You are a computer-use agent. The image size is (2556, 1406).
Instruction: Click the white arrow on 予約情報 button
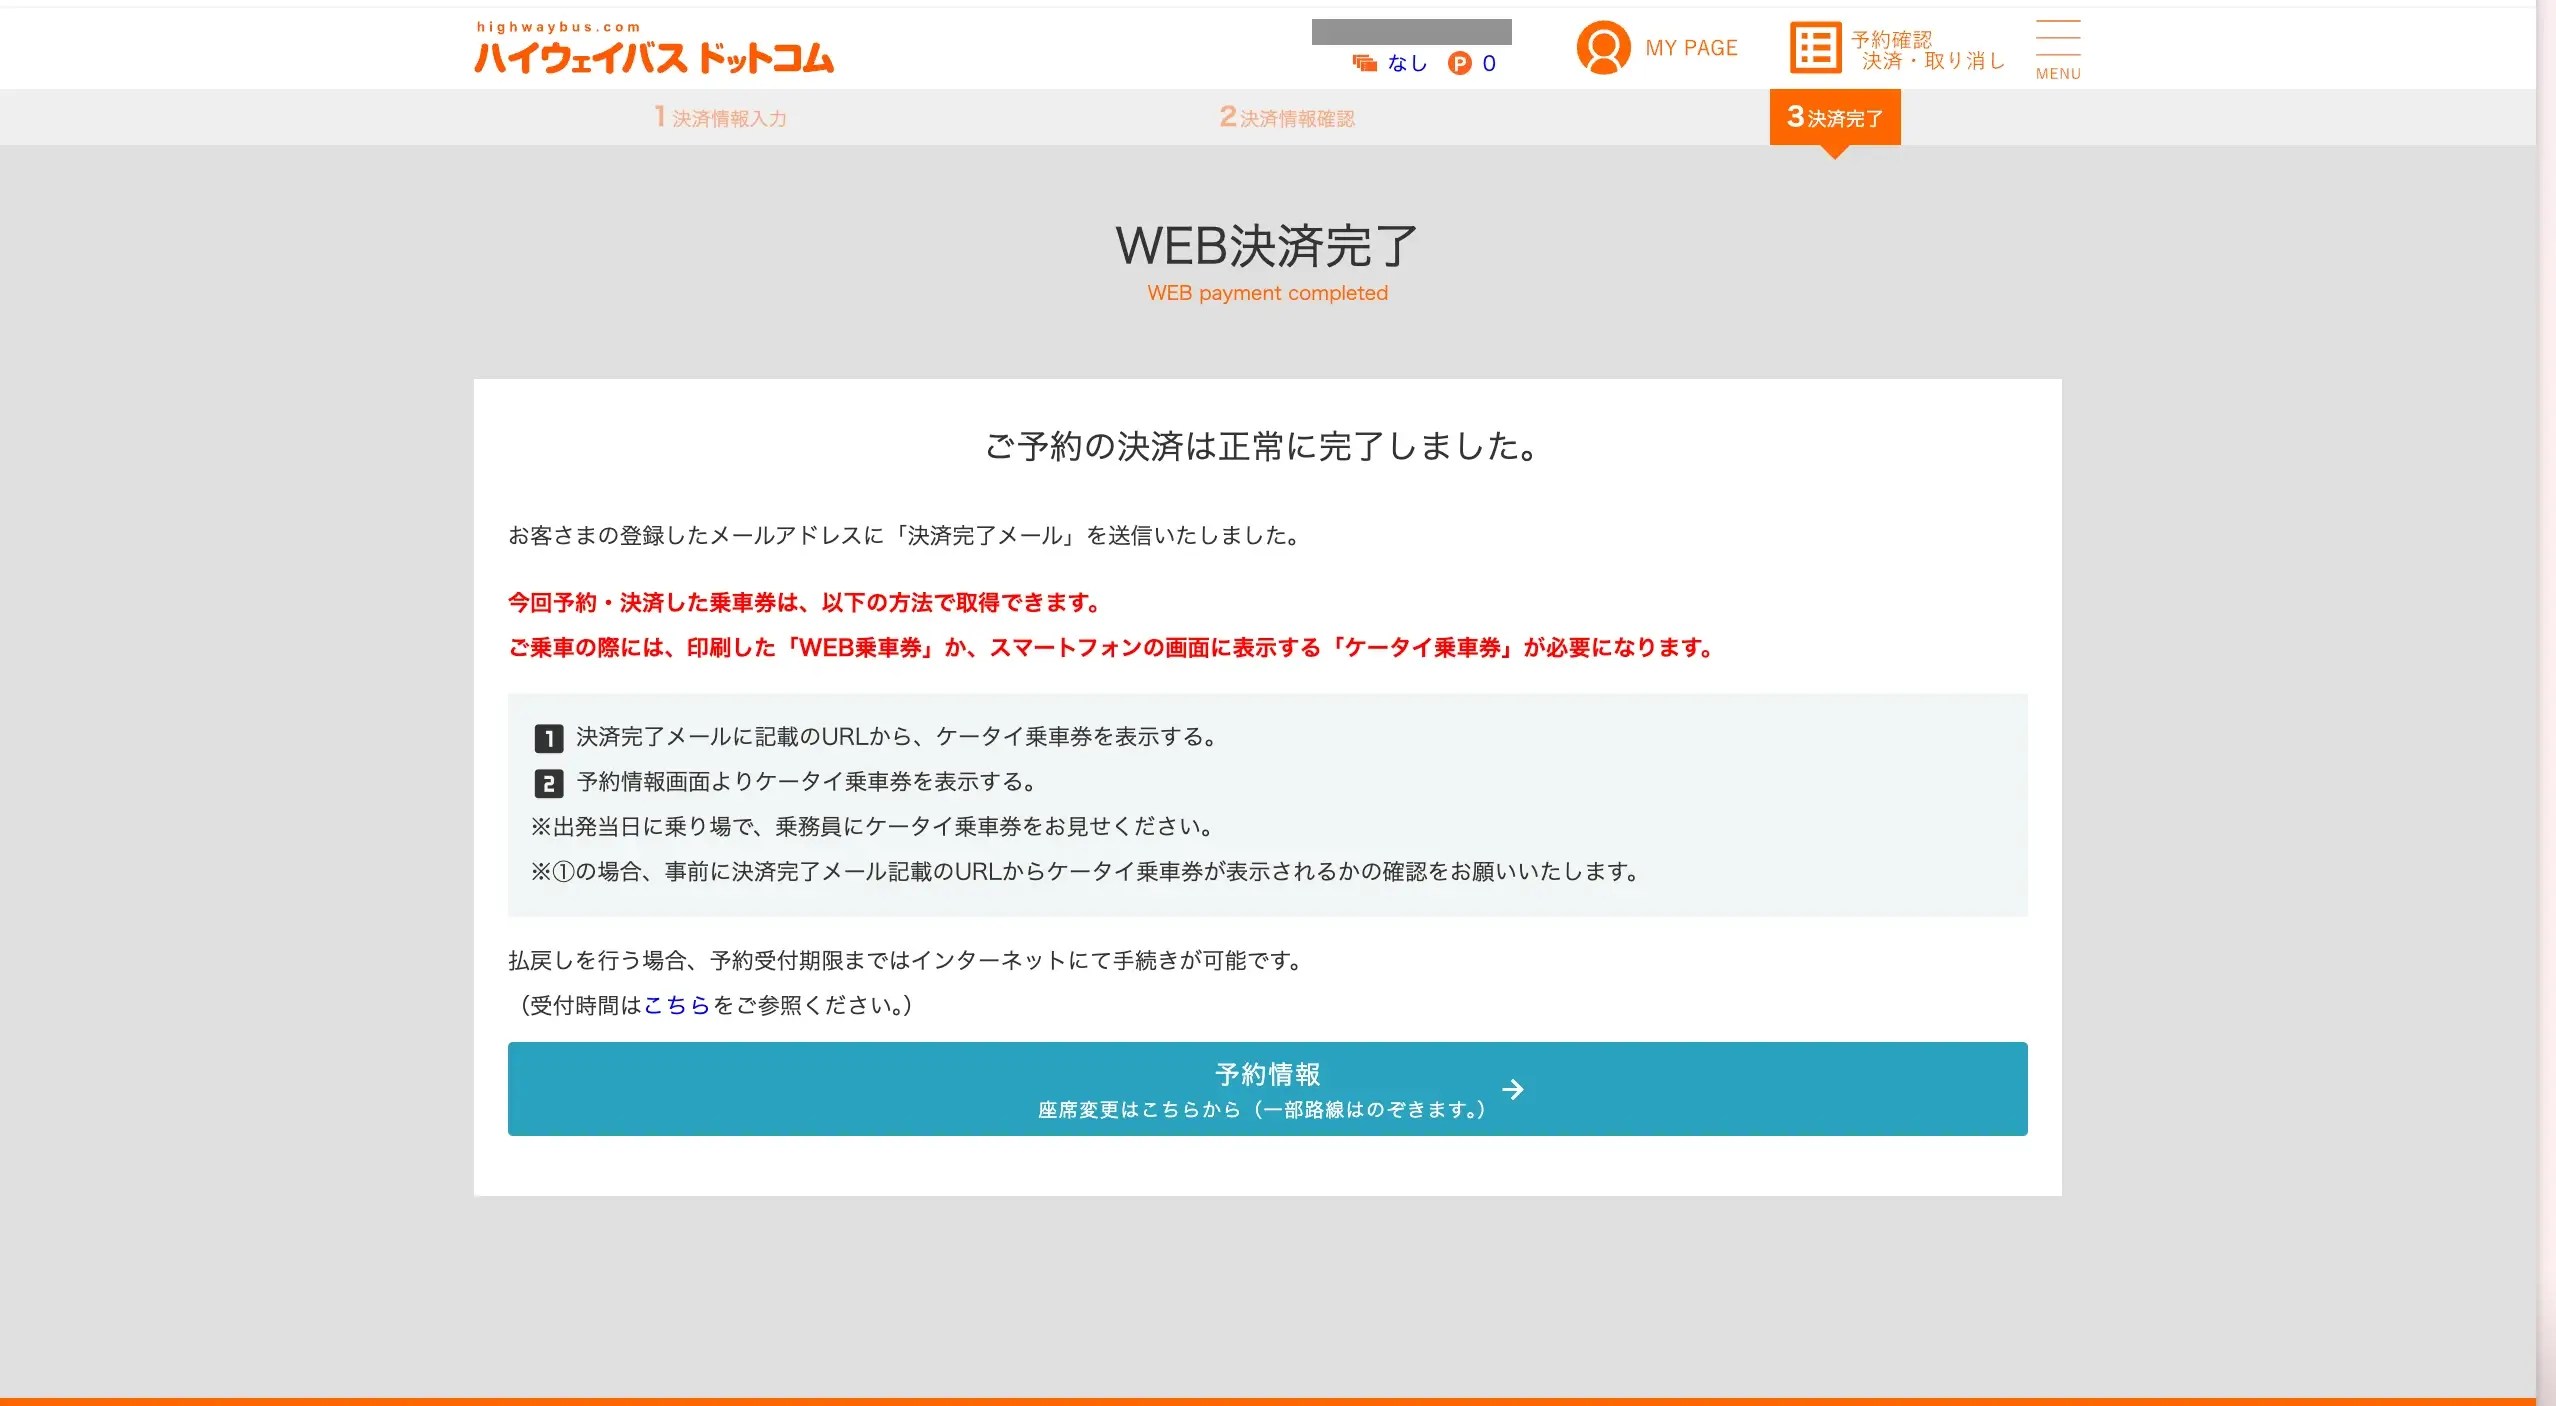(x=1513, y=1089)
